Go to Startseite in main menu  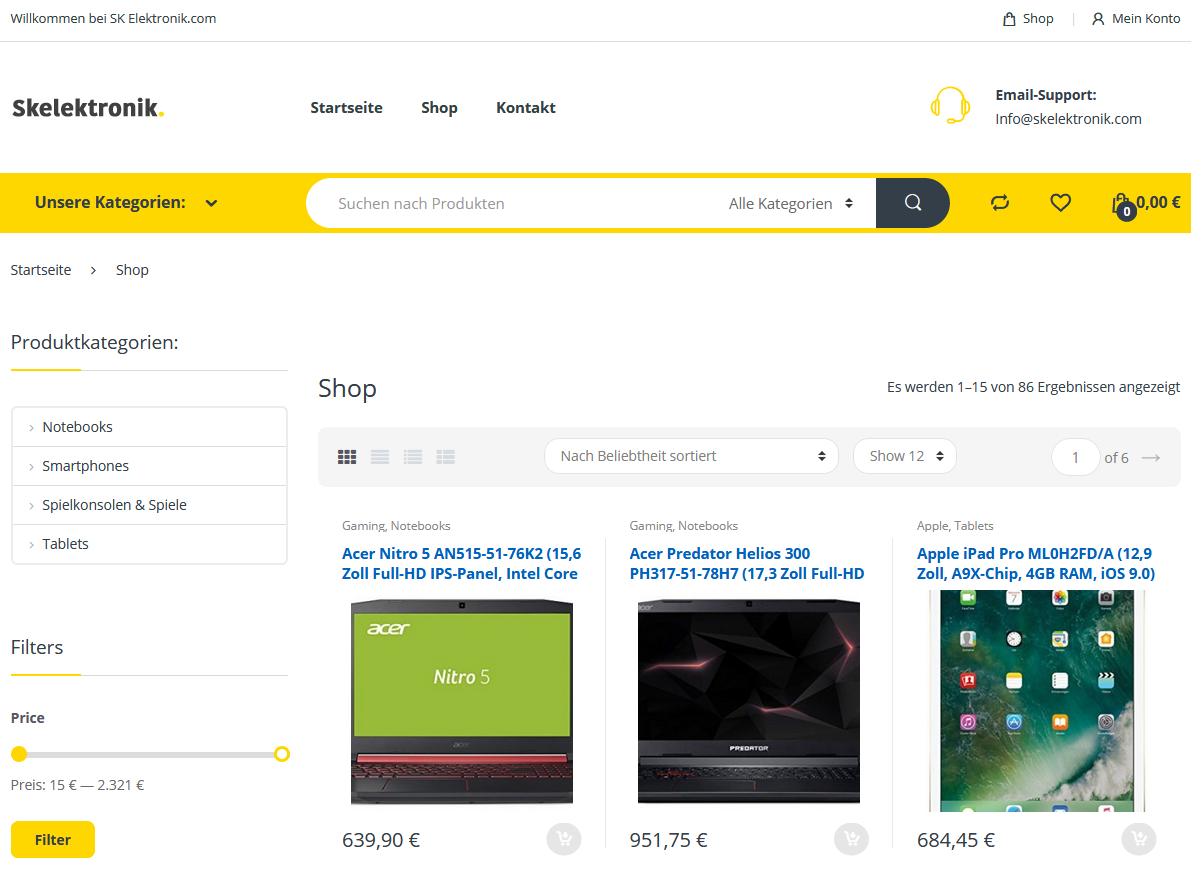point(346,108)
